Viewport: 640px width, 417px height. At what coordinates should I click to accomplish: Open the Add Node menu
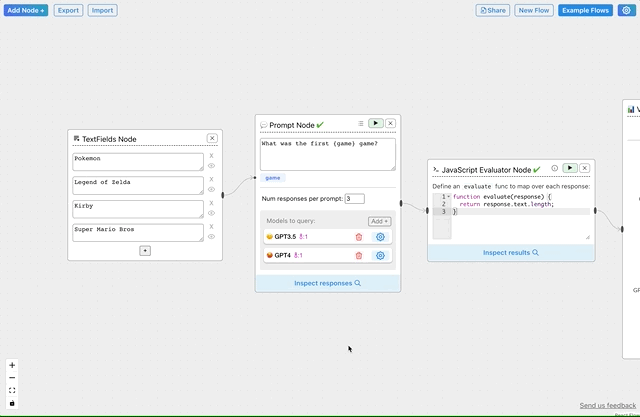(x=26, y=10)
